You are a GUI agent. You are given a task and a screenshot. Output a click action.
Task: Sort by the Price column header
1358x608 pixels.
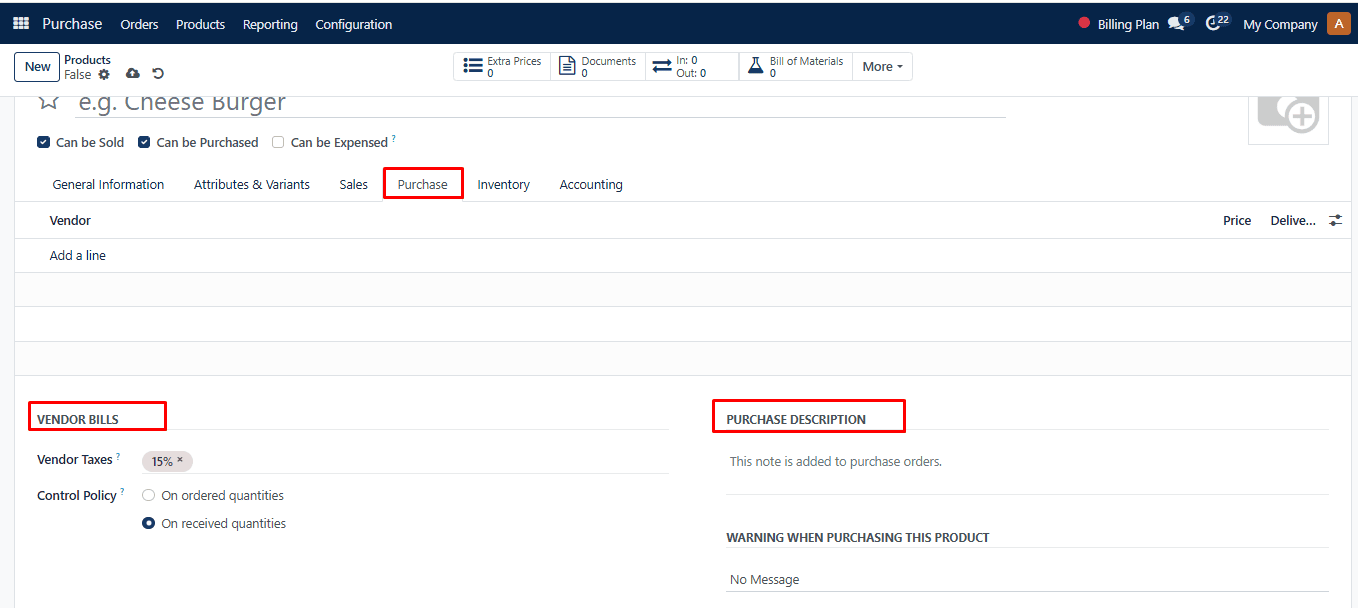[1237, 220]
